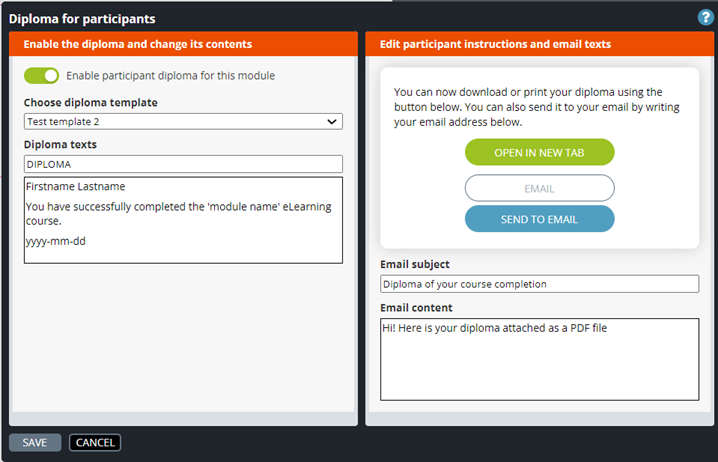Open the help question mark icon
Viewport: 718px width, 462px height.
(x=705, y=17)
